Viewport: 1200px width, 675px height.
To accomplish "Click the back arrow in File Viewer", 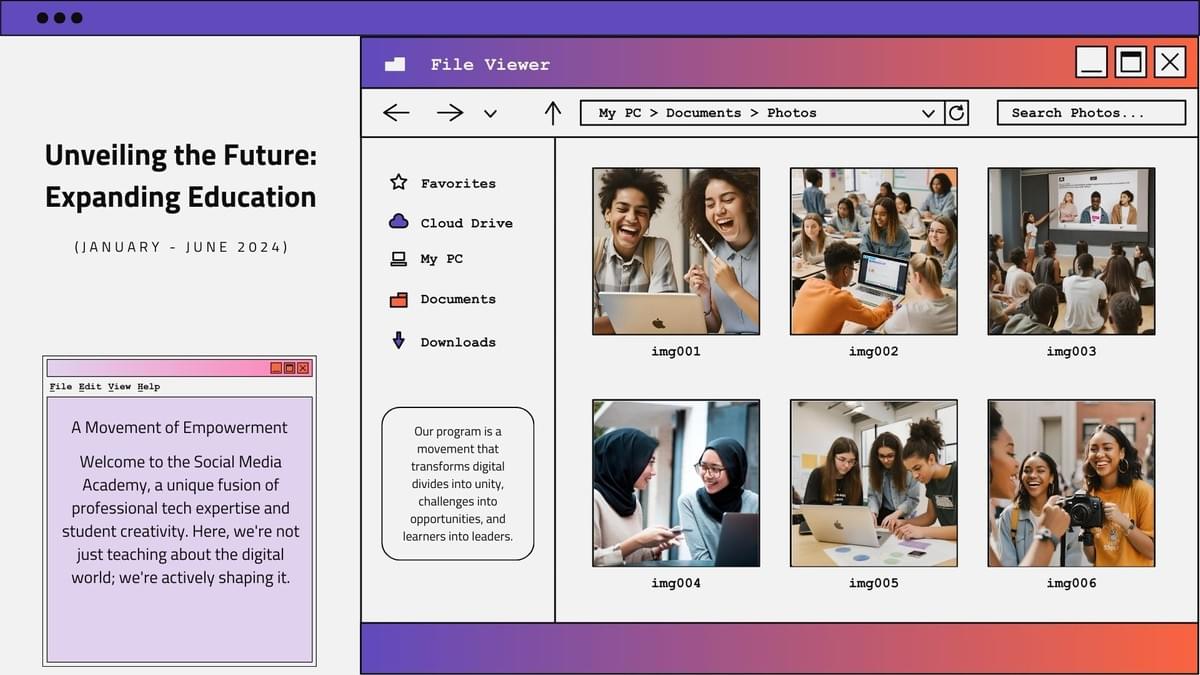I will click(396, 113).
